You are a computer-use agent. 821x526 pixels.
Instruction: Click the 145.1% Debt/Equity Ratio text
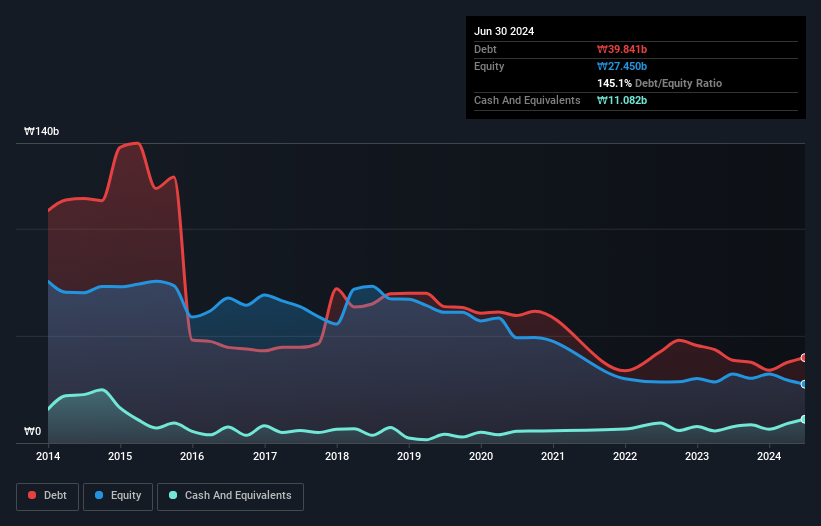[x=659, y=83]
